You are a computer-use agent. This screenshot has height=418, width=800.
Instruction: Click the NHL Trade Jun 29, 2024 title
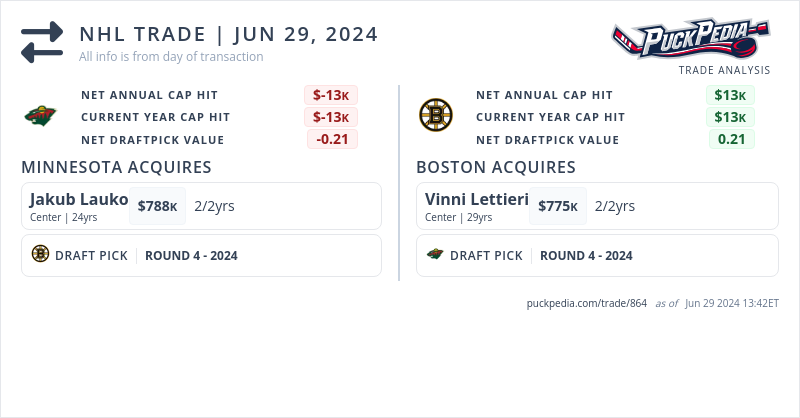point(229,34)
